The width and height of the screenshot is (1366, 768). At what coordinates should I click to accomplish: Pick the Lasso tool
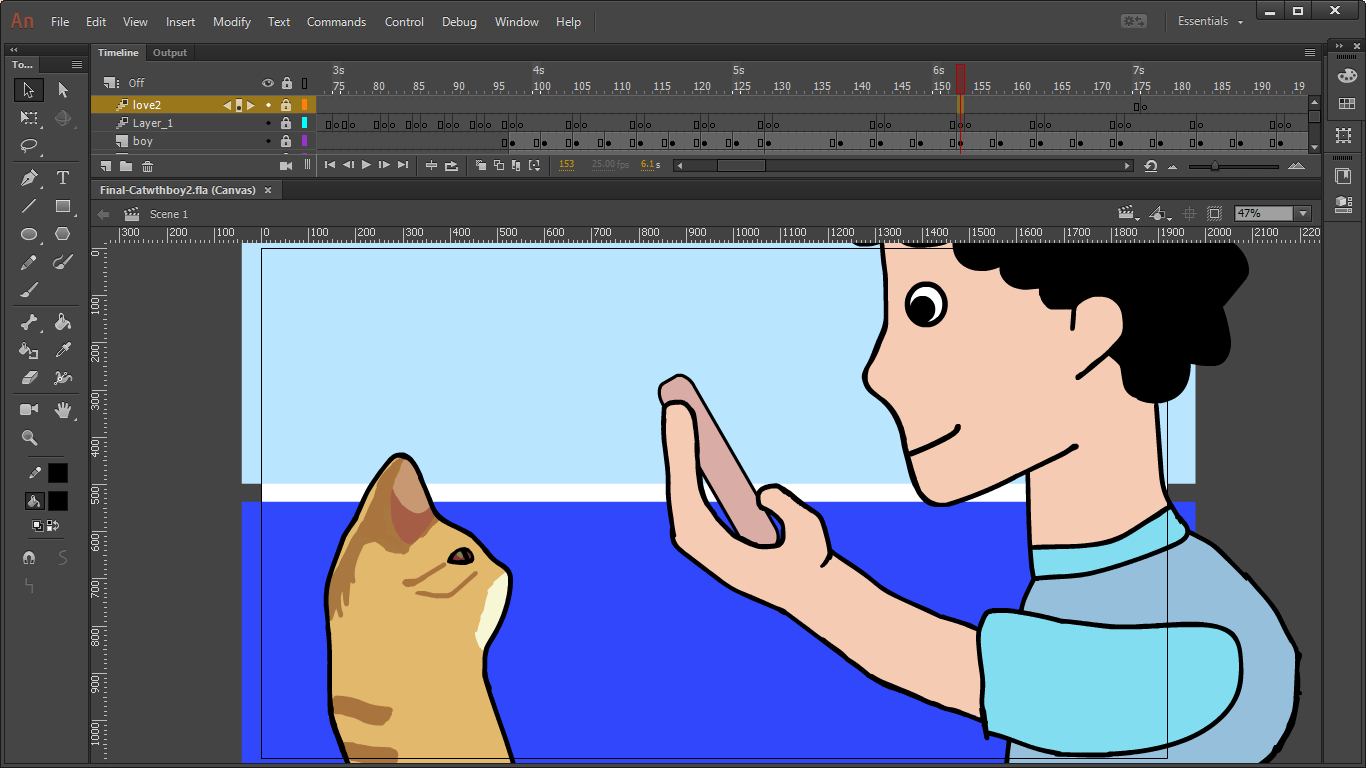pyautogui.click(x=29, y=146)
